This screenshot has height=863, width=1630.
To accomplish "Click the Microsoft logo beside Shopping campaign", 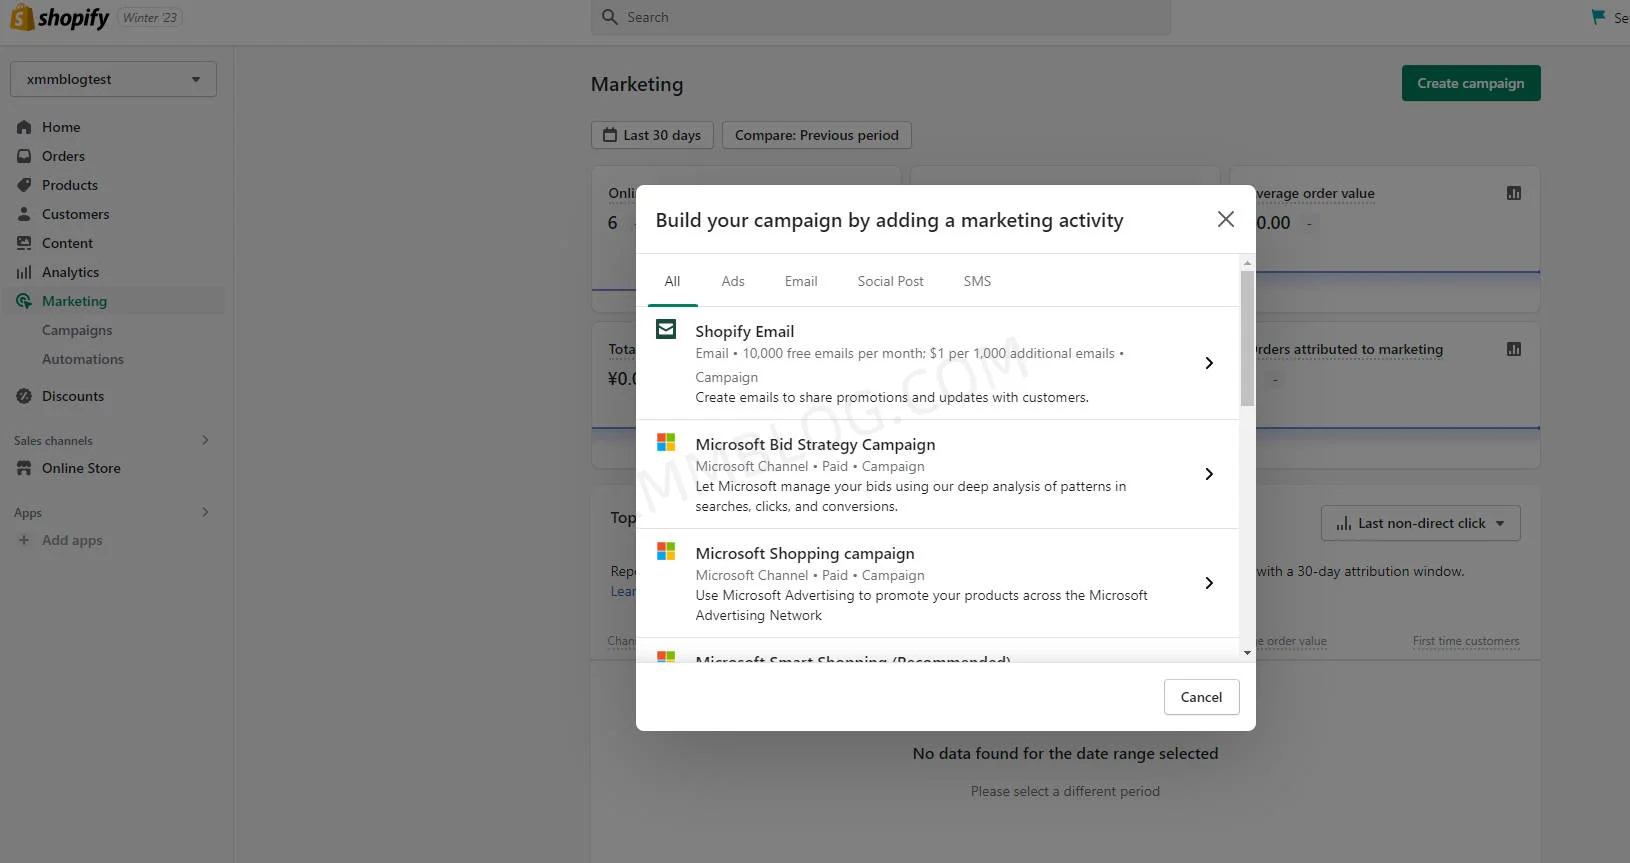I will point(666,551).
